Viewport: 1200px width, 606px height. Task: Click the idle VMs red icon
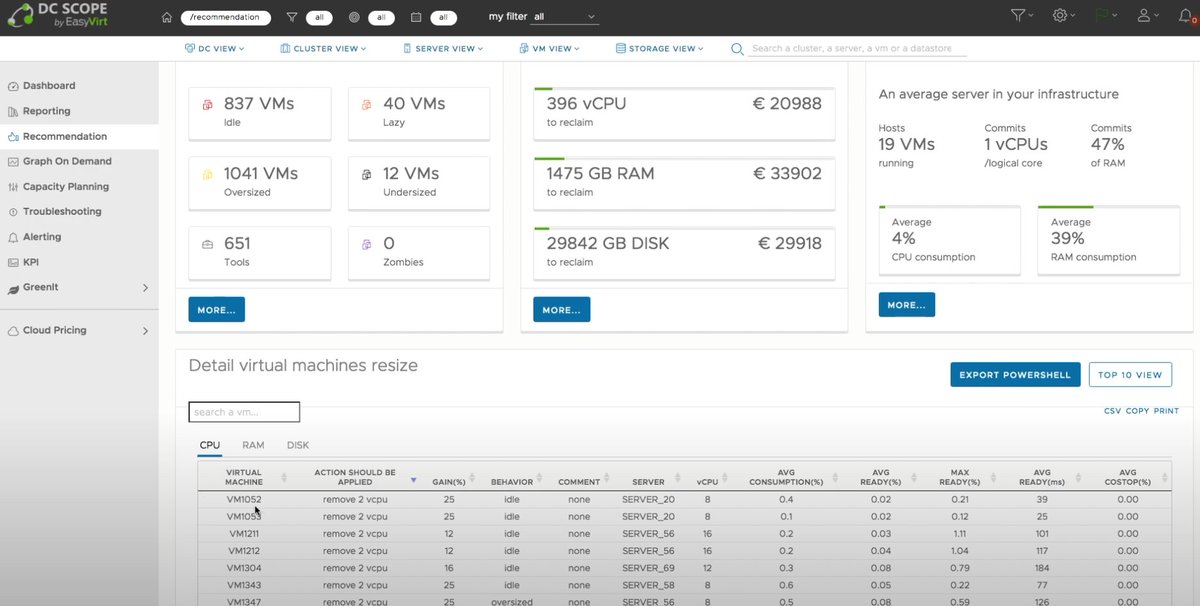pos(207,105)
